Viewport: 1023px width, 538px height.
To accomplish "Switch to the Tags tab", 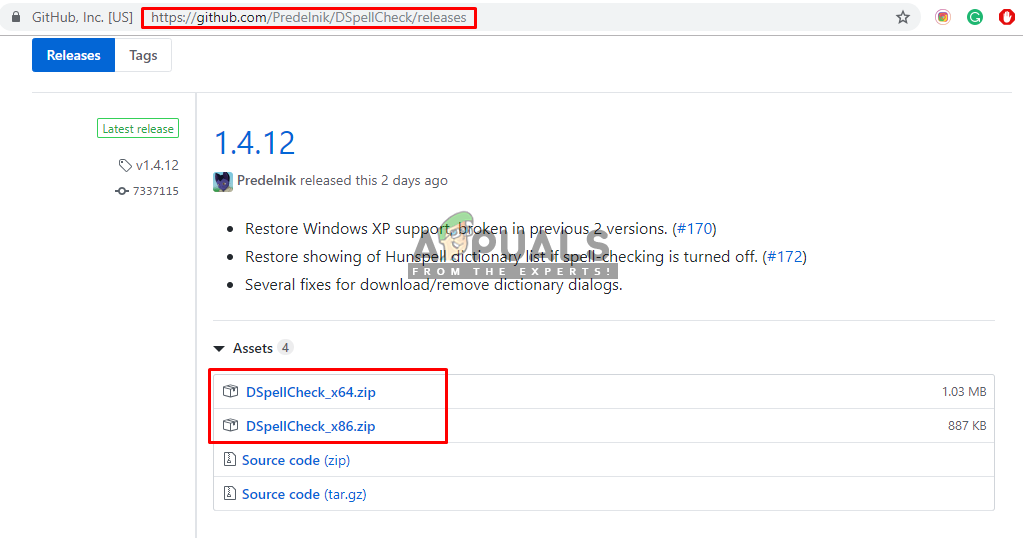I will [144, 55].
